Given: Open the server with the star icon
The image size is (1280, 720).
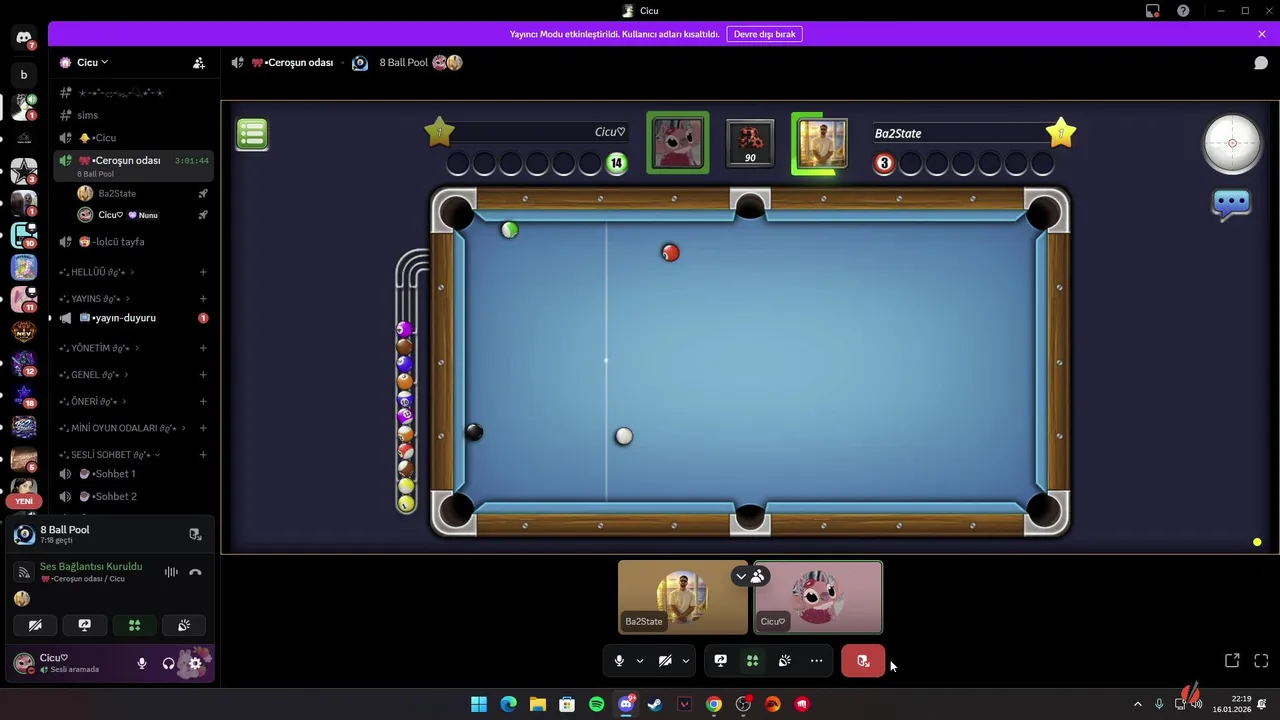Looking at the screenshot, I should coord(24,172).
